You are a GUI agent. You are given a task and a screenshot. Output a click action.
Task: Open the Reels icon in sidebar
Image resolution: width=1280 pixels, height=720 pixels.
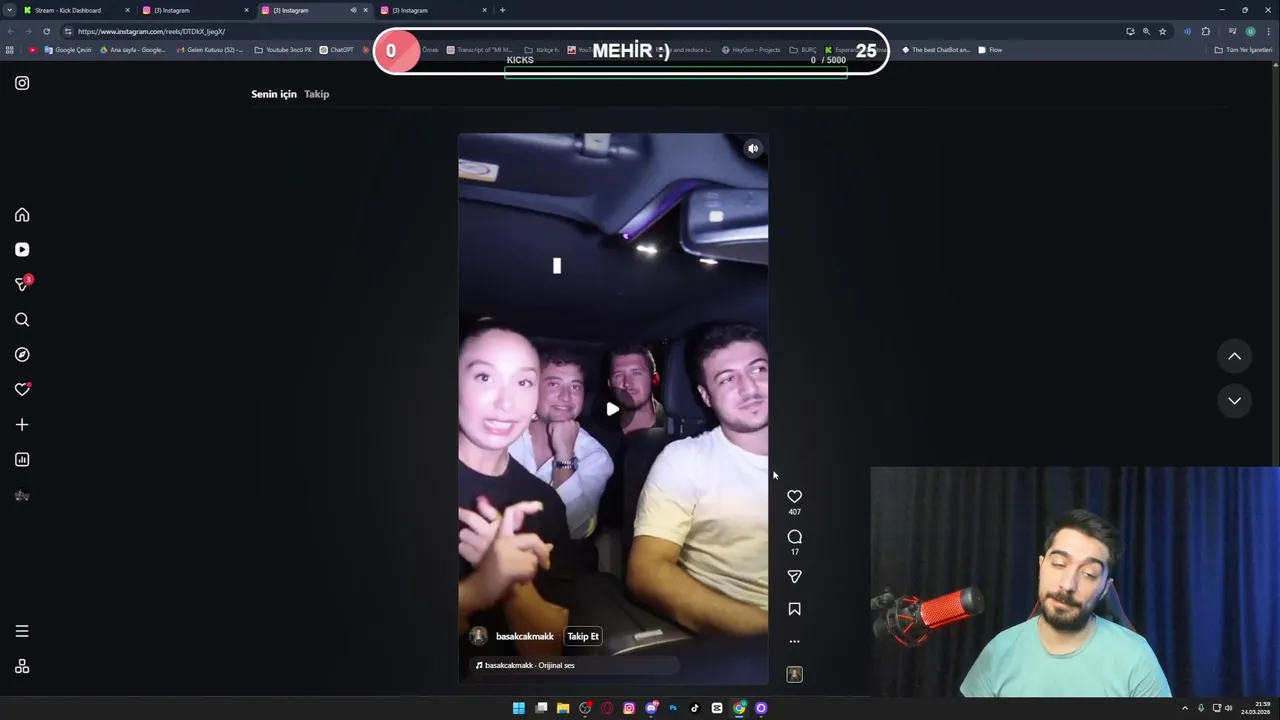(22, 250)
